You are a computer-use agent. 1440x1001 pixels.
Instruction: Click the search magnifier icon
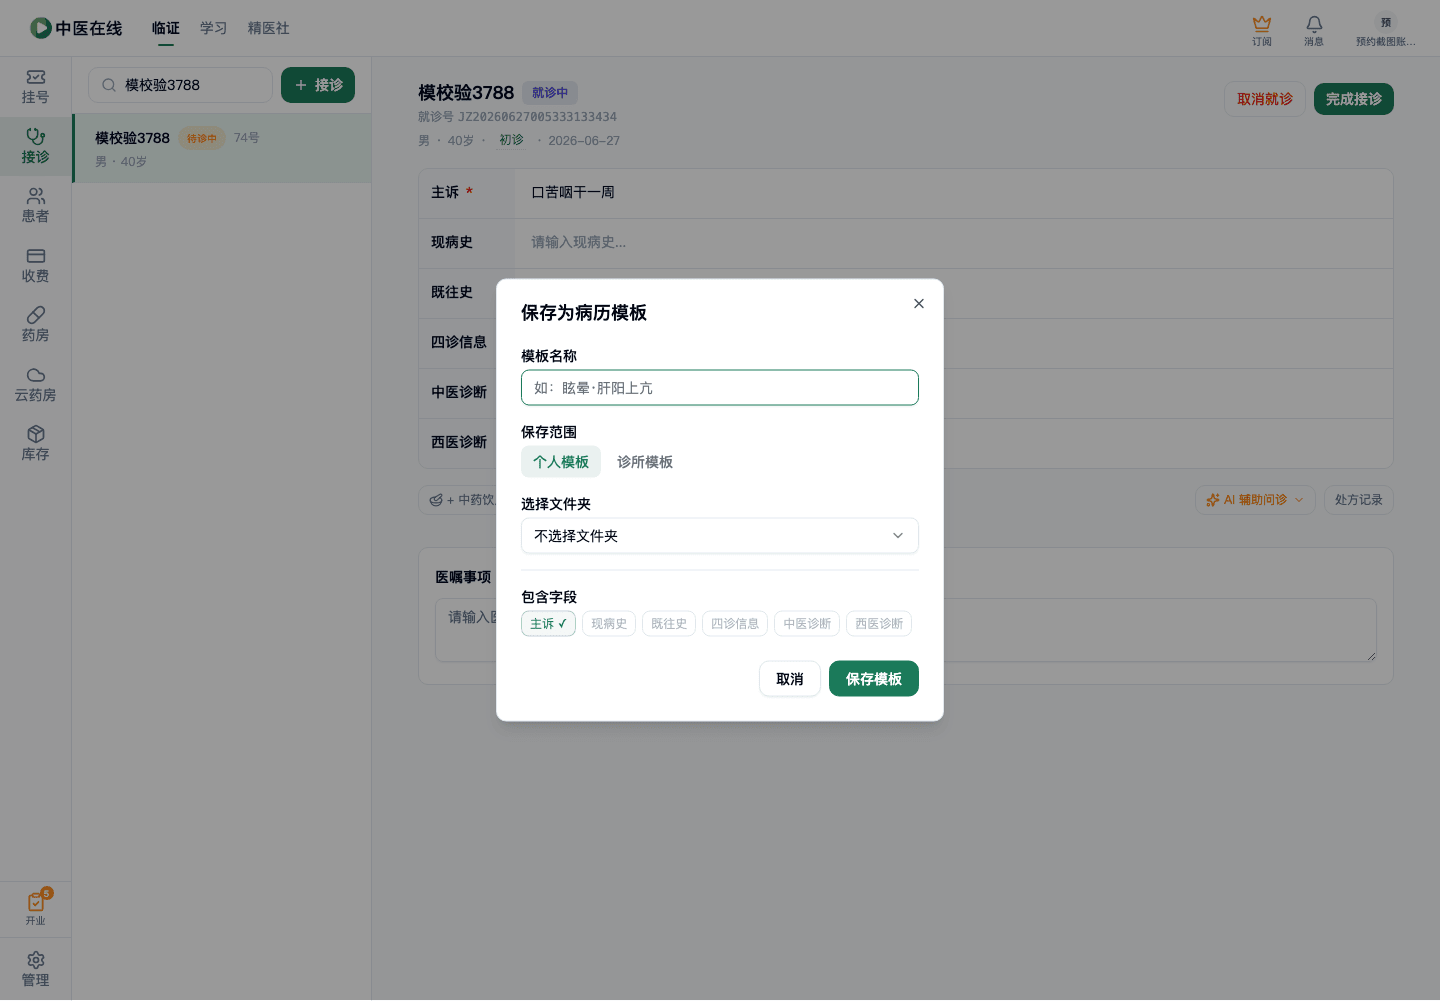(x=109, y=85)
